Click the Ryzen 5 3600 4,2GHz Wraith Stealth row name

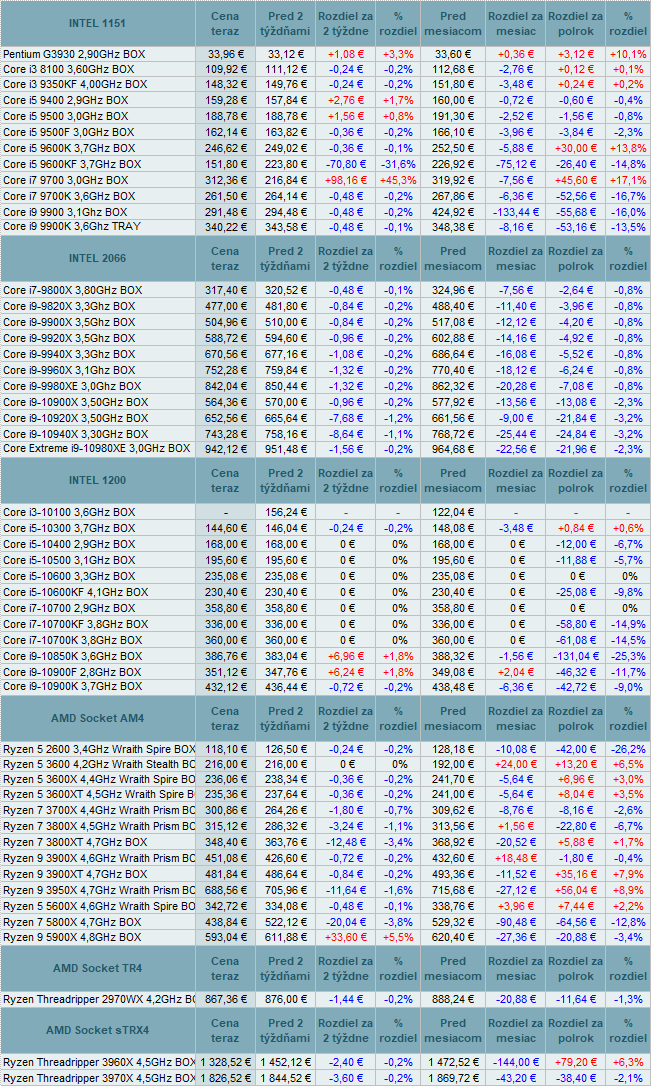point(99,765)
